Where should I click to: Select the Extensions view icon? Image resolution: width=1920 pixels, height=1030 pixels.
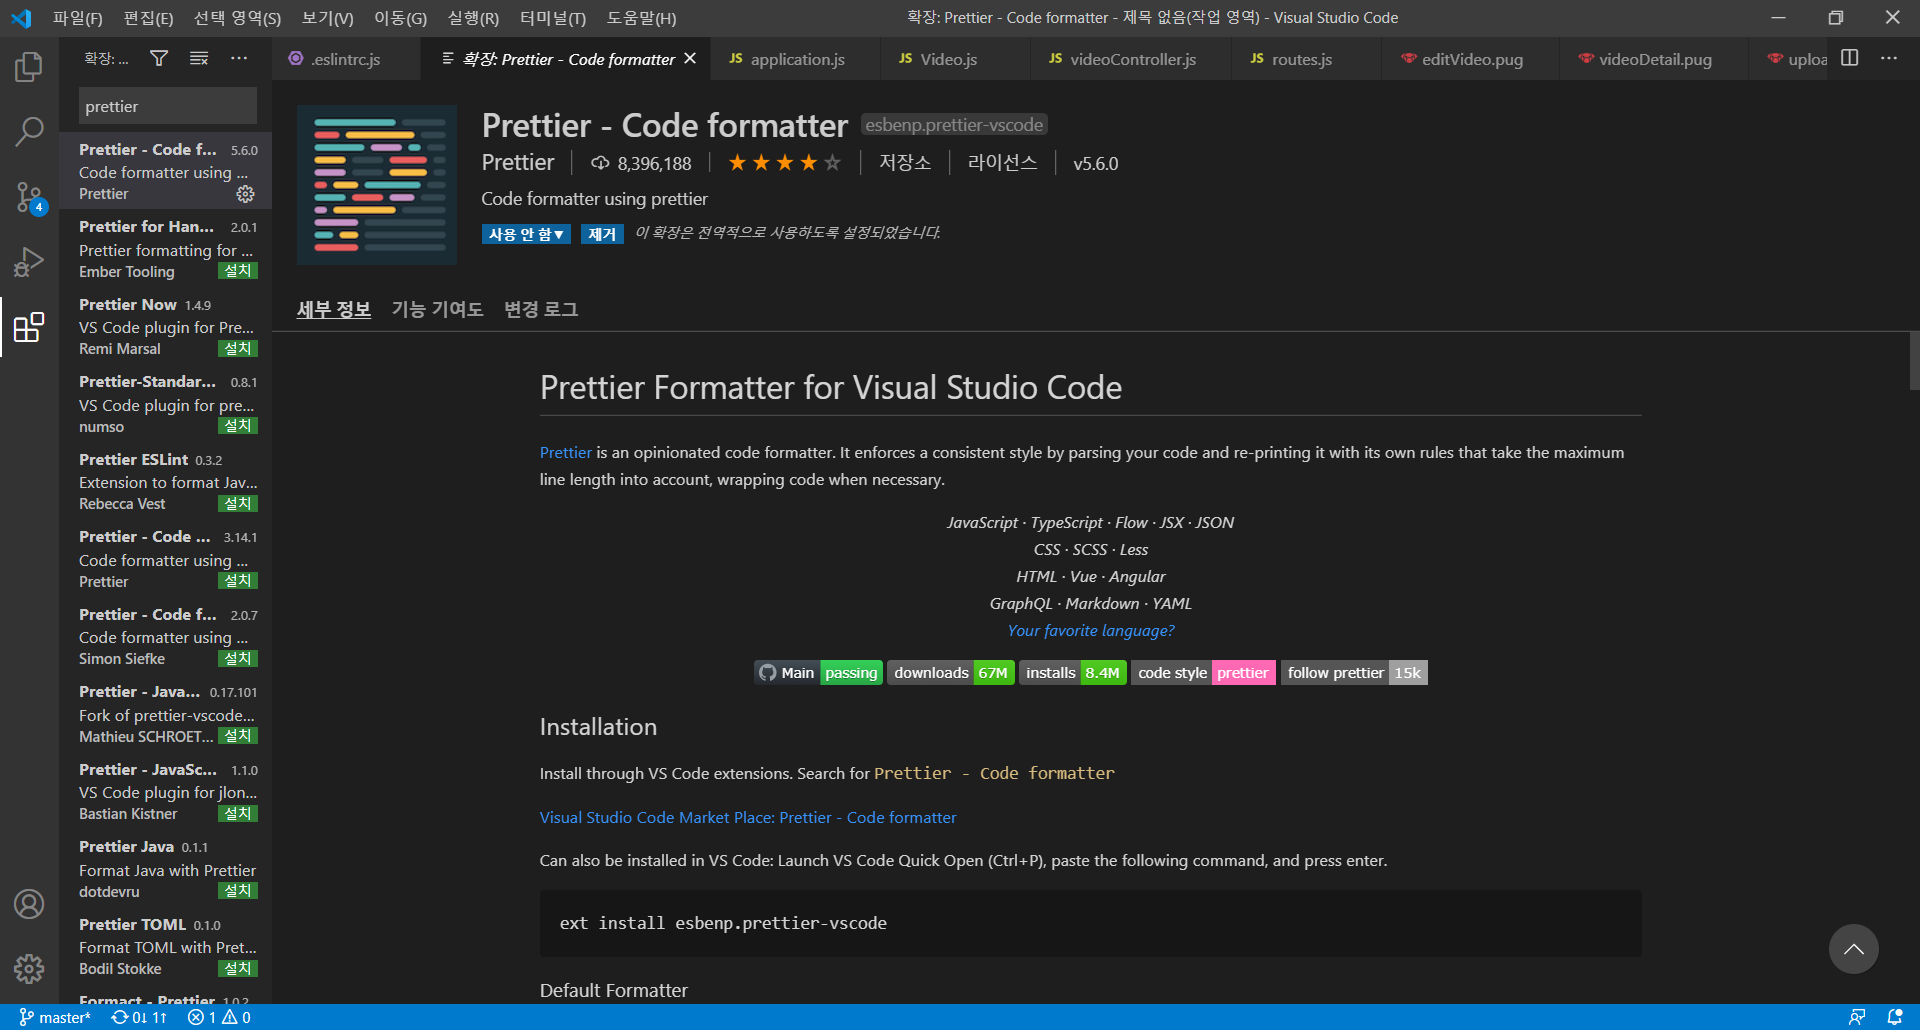pyautogui.click(x=29, y=327)
